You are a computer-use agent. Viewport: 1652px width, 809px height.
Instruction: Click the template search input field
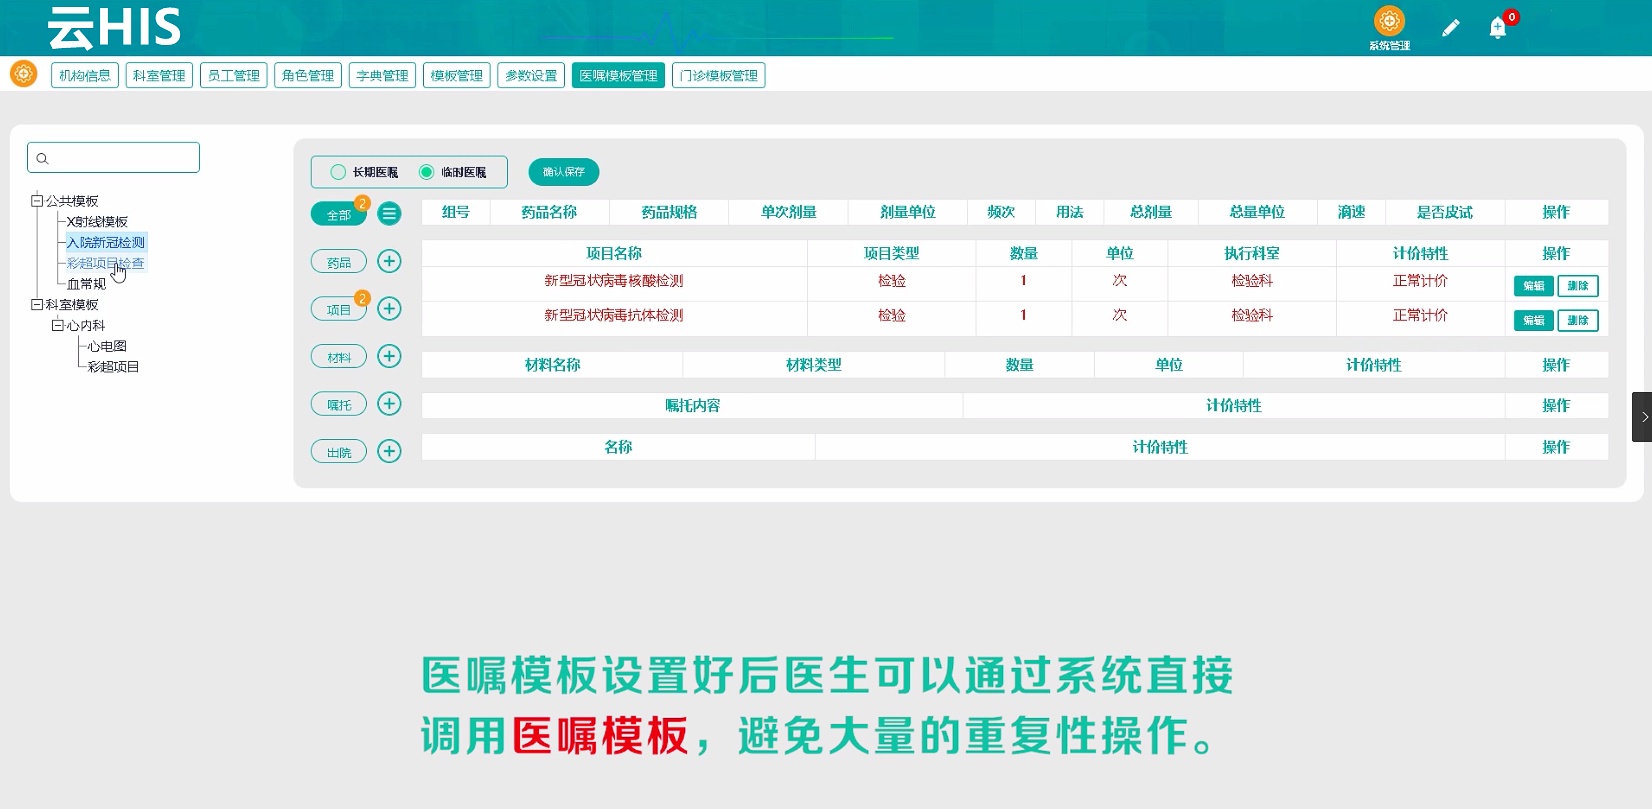click(113, 157)
